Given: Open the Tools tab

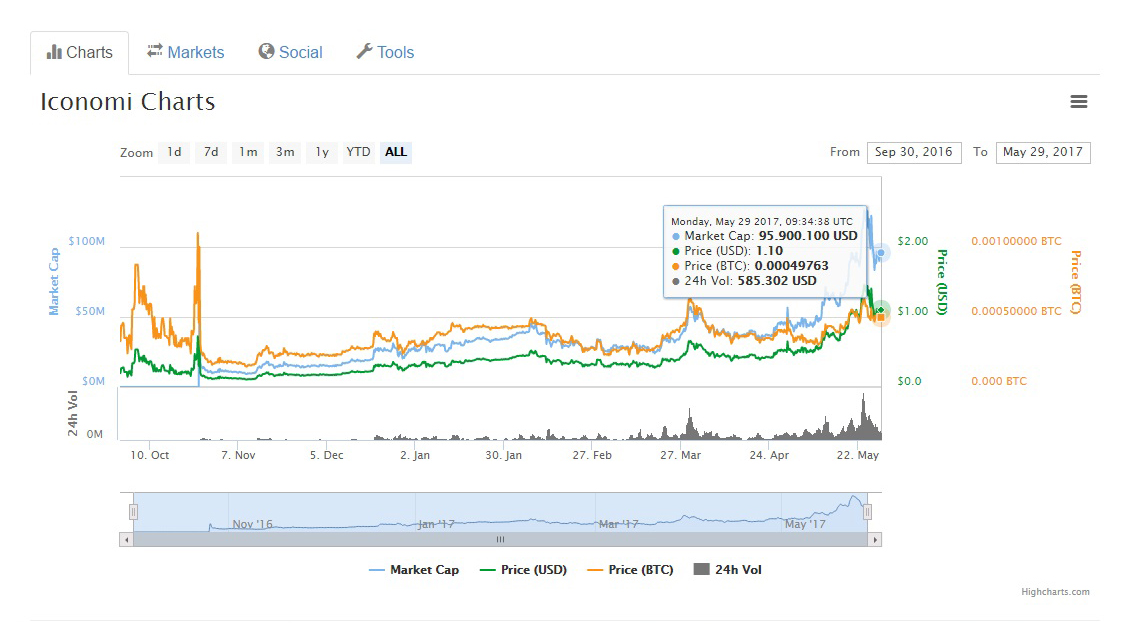Looking at the screenshot, I should tap(385, 52).
